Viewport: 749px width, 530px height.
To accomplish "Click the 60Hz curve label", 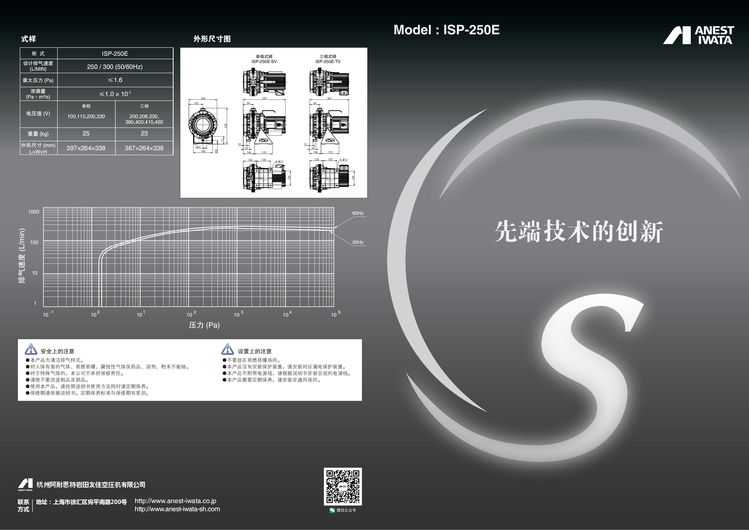I will coord(357,213).
